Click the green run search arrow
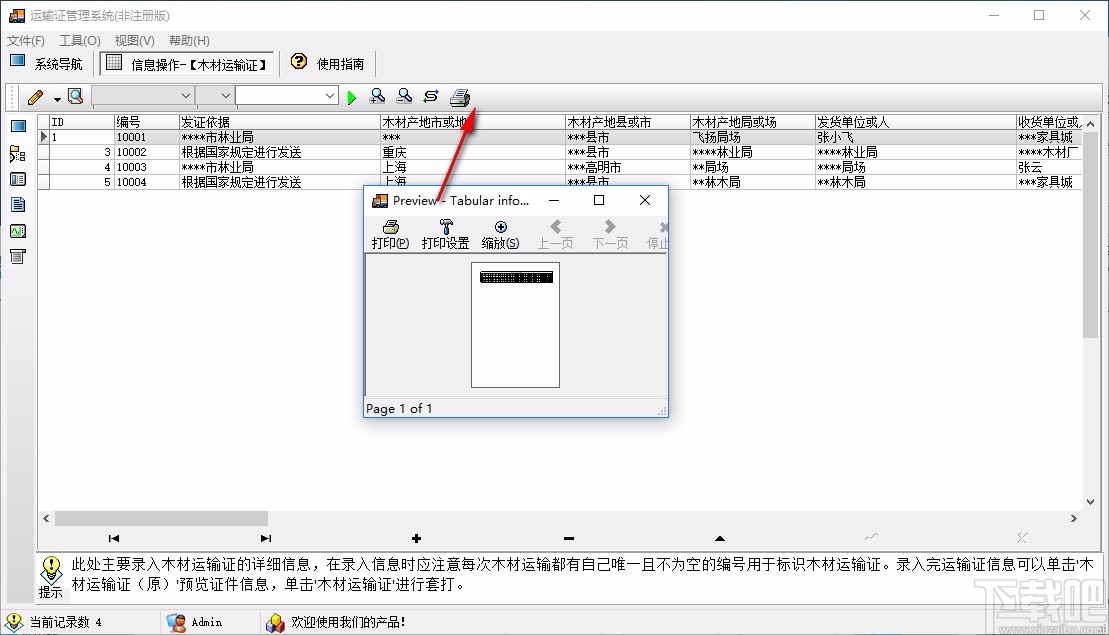The width and height of the screenshot is (1109, 635). click(352, 96)
